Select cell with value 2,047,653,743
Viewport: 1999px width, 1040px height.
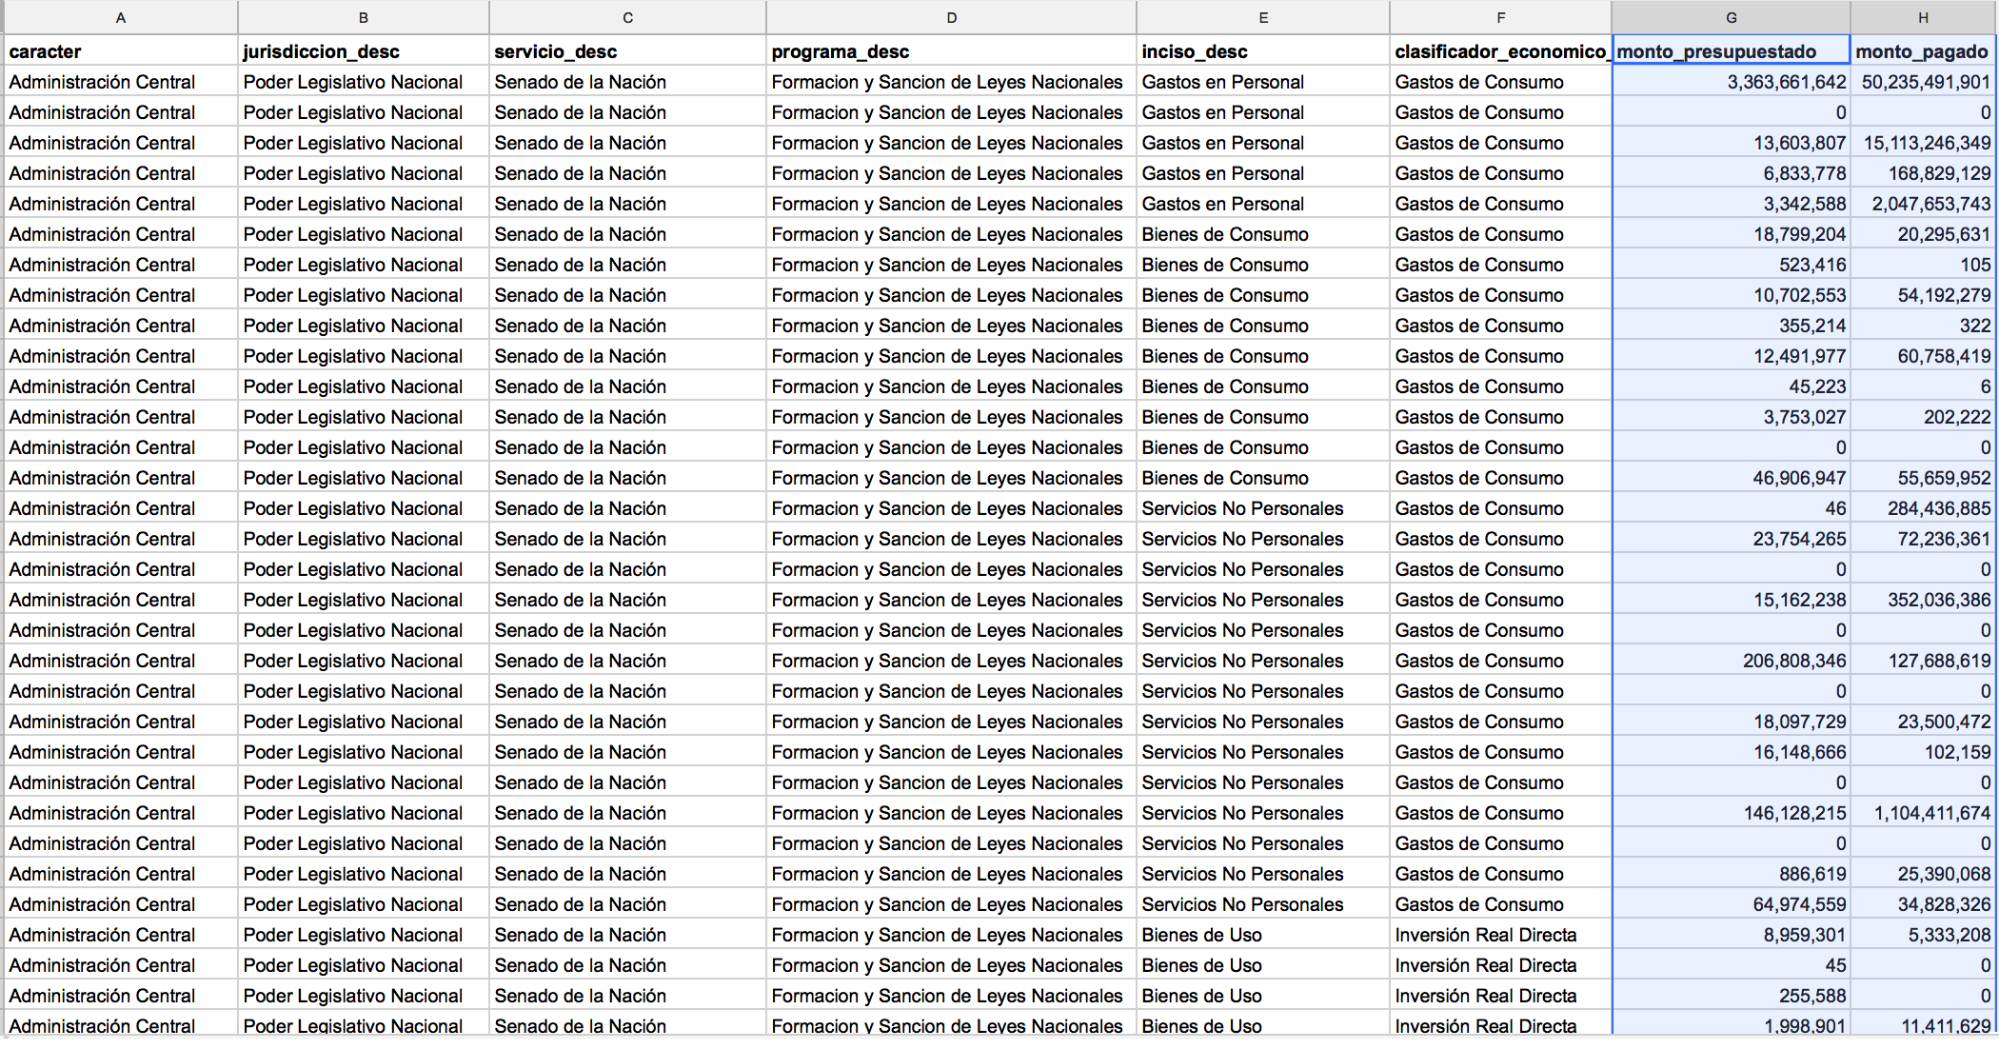[x=1923, y=204]
